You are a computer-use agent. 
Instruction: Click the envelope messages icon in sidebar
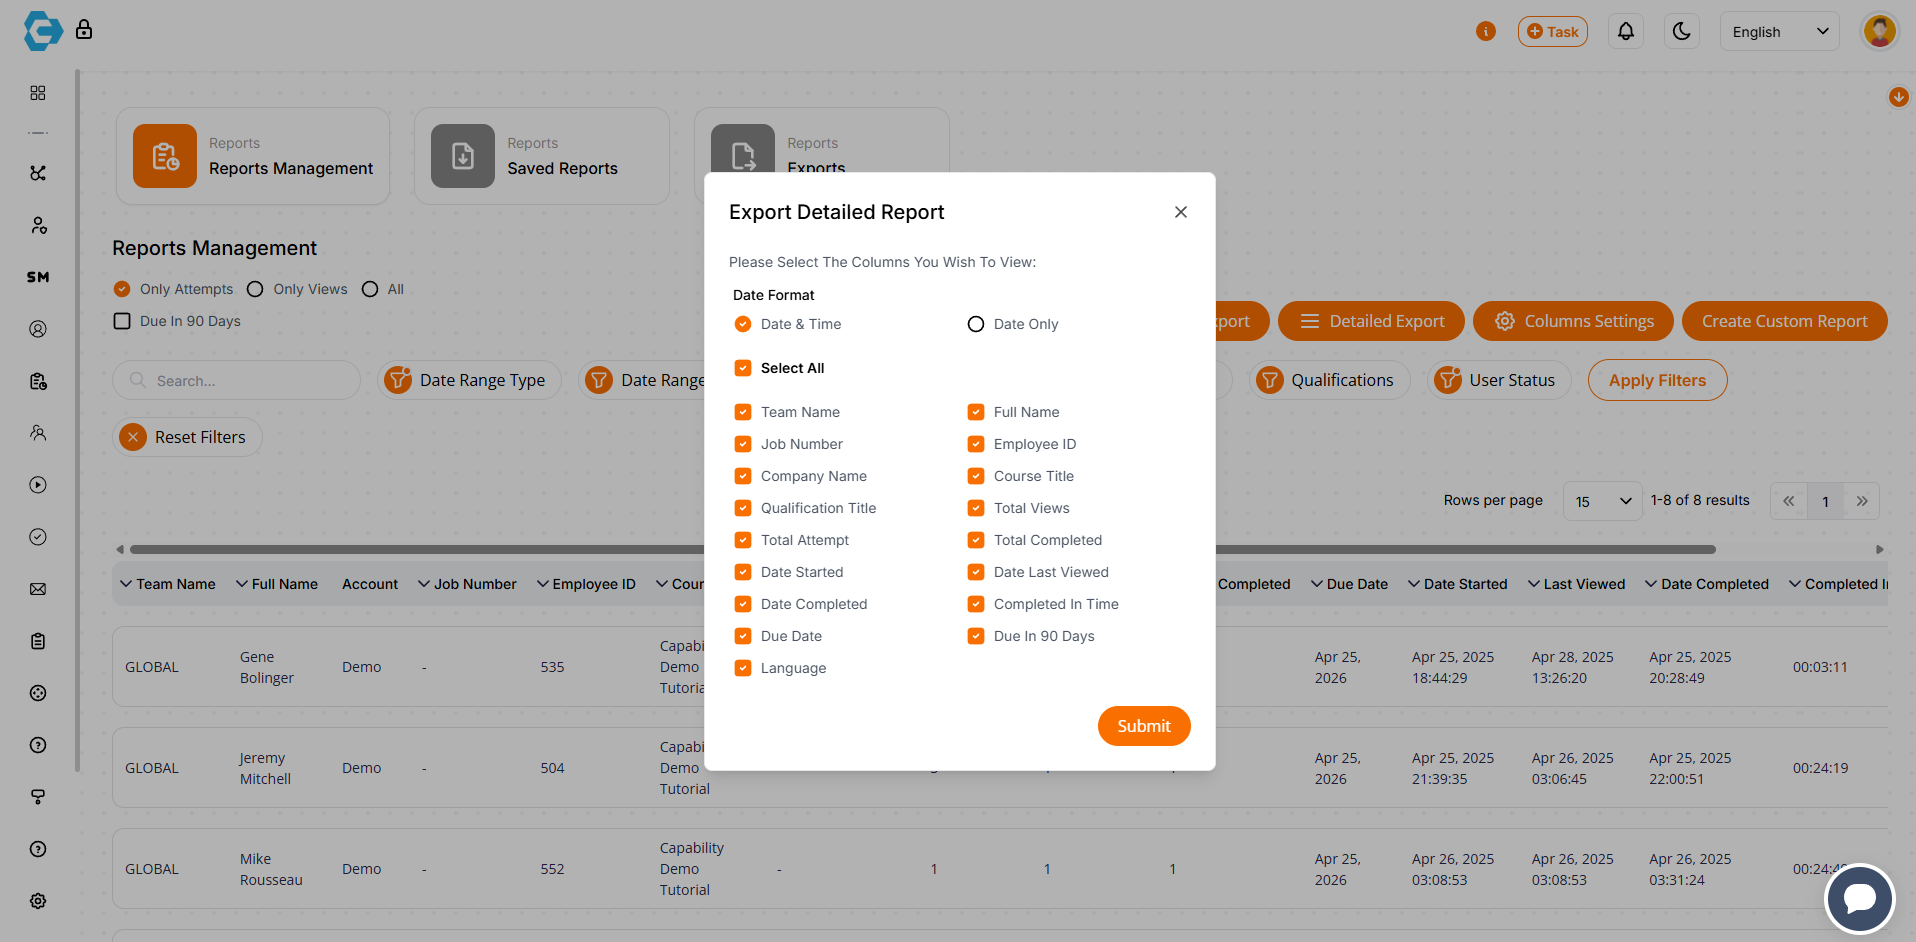[x=38, y=589]
